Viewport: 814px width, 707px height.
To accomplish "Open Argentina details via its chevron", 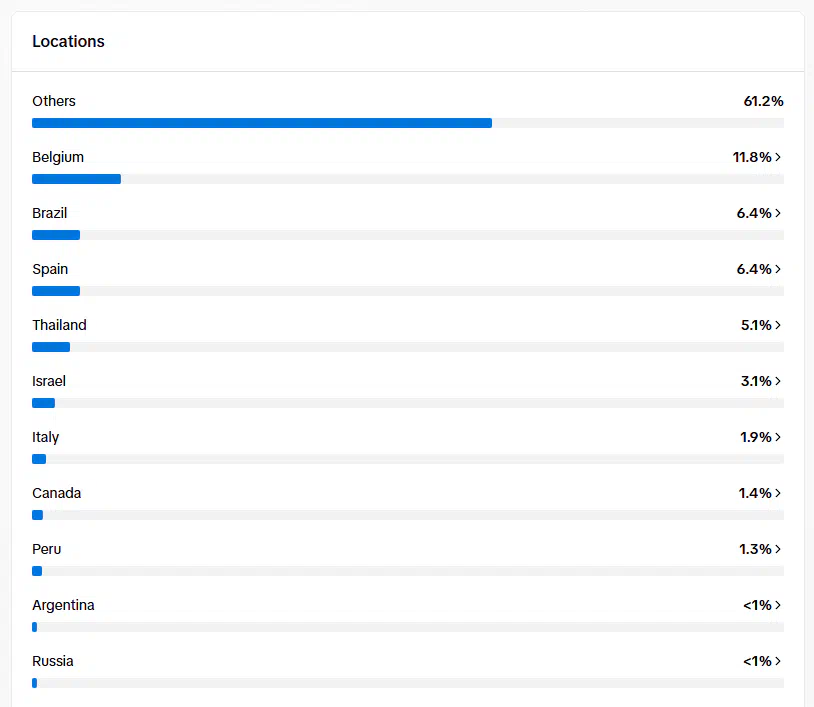I will (778, 605).
